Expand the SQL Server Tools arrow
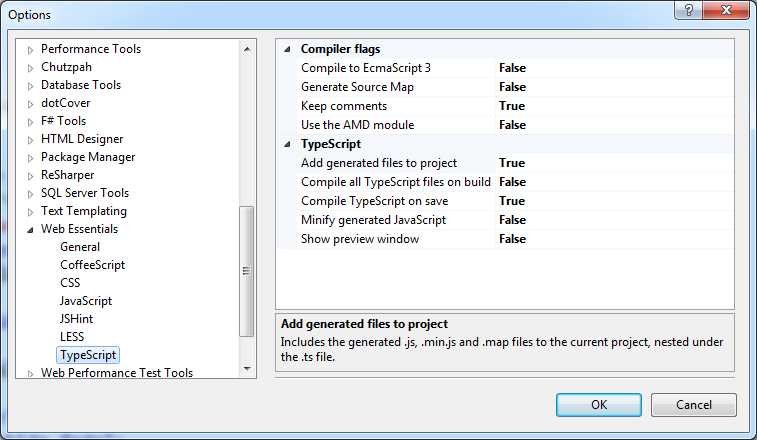757x440 pixels. click(x=30, y=194)
